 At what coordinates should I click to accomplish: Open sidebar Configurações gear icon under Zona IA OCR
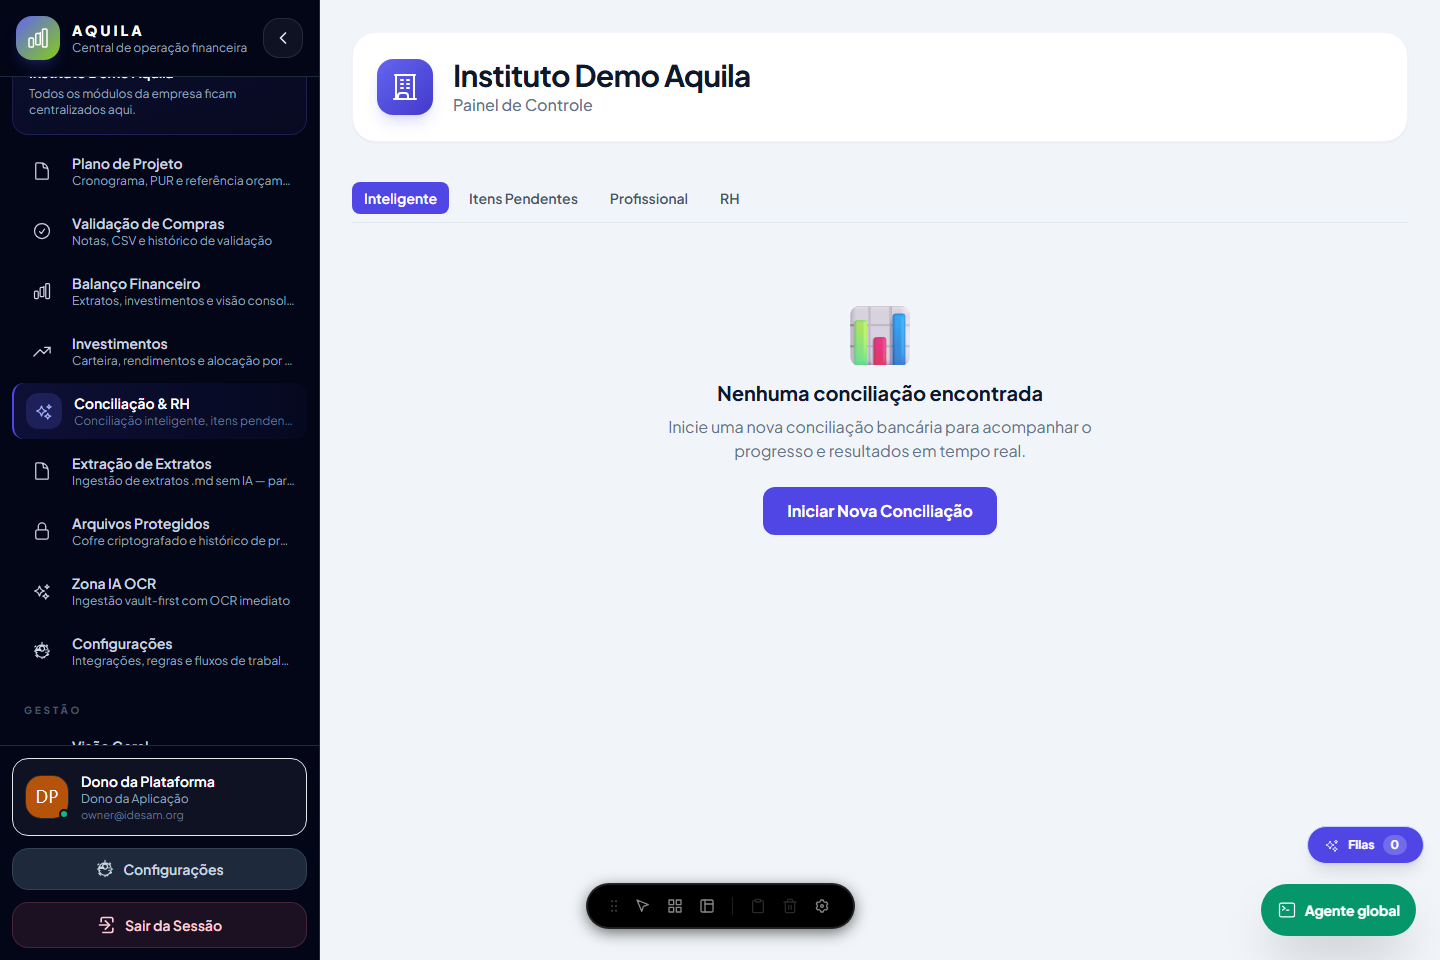click(42, 651)
